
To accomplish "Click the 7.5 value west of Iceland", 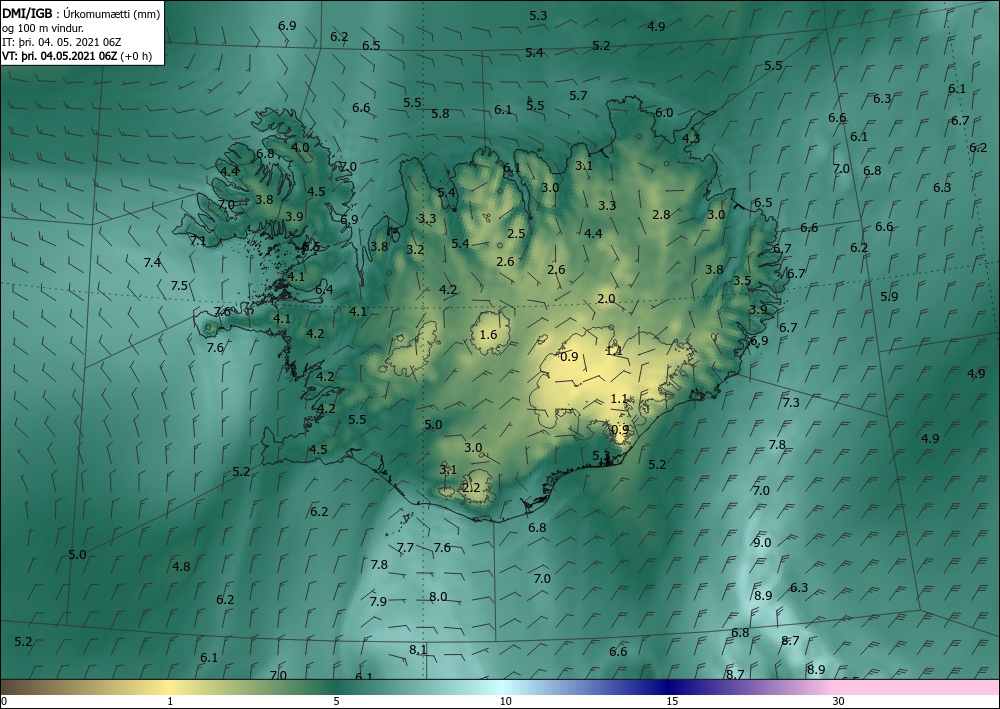I will (x=179, y=285).
